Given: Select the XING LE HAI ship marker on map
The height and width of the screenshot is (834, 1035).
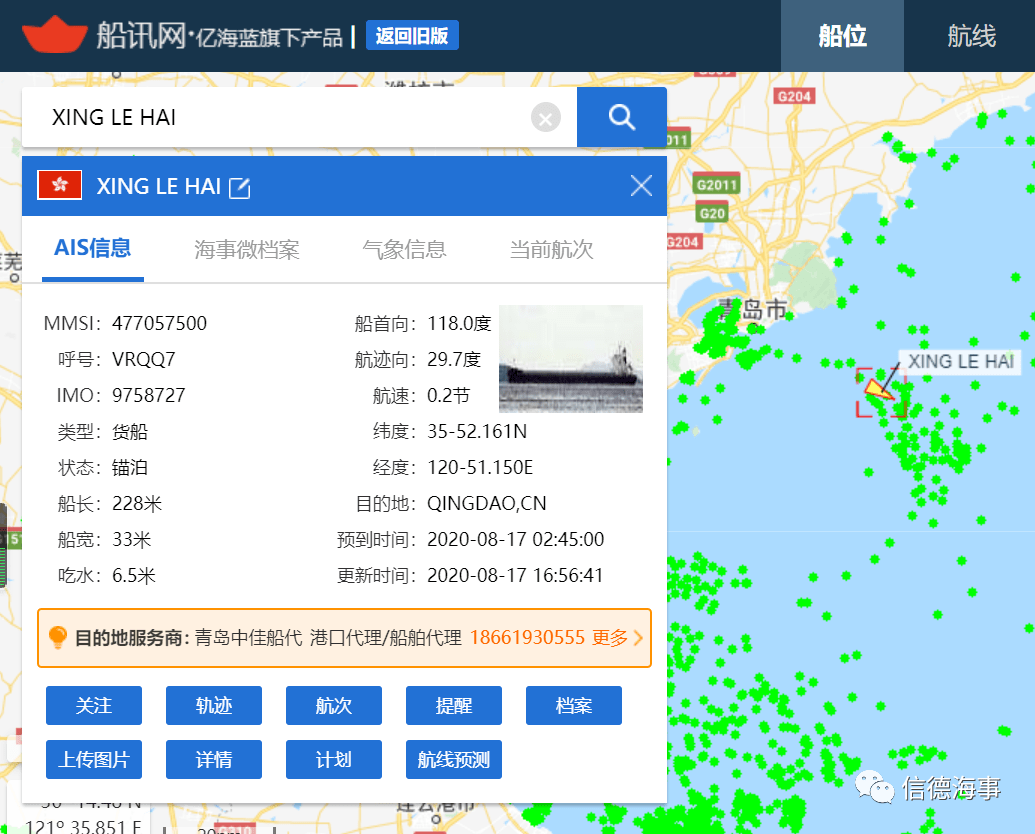Looking at the screenshot, I should coord(878,389).
